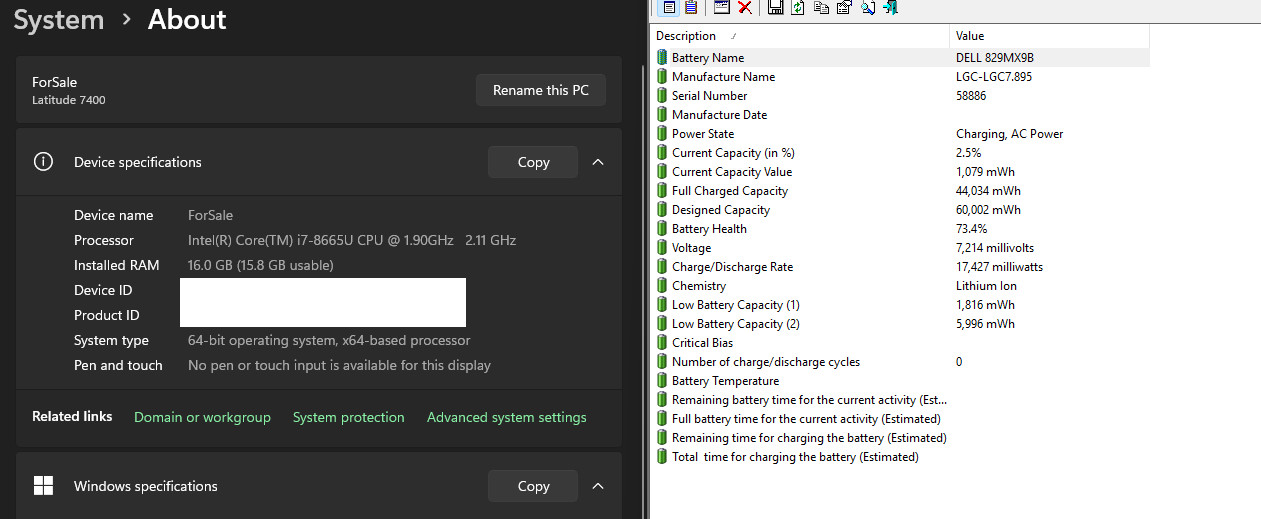Sort by the Description column header
This screenshot has width=1261, height=519.
799,36
